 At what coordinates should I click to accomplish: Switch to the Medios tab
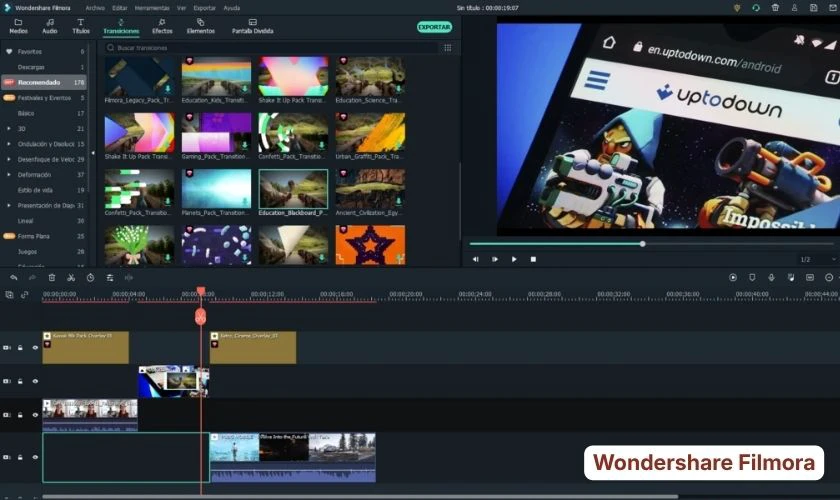click(18, 26)
